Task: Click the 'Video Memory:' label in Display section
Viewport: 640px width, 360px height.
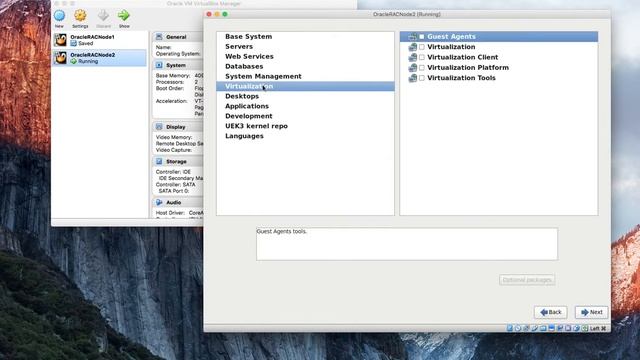Action: [173, 137]
